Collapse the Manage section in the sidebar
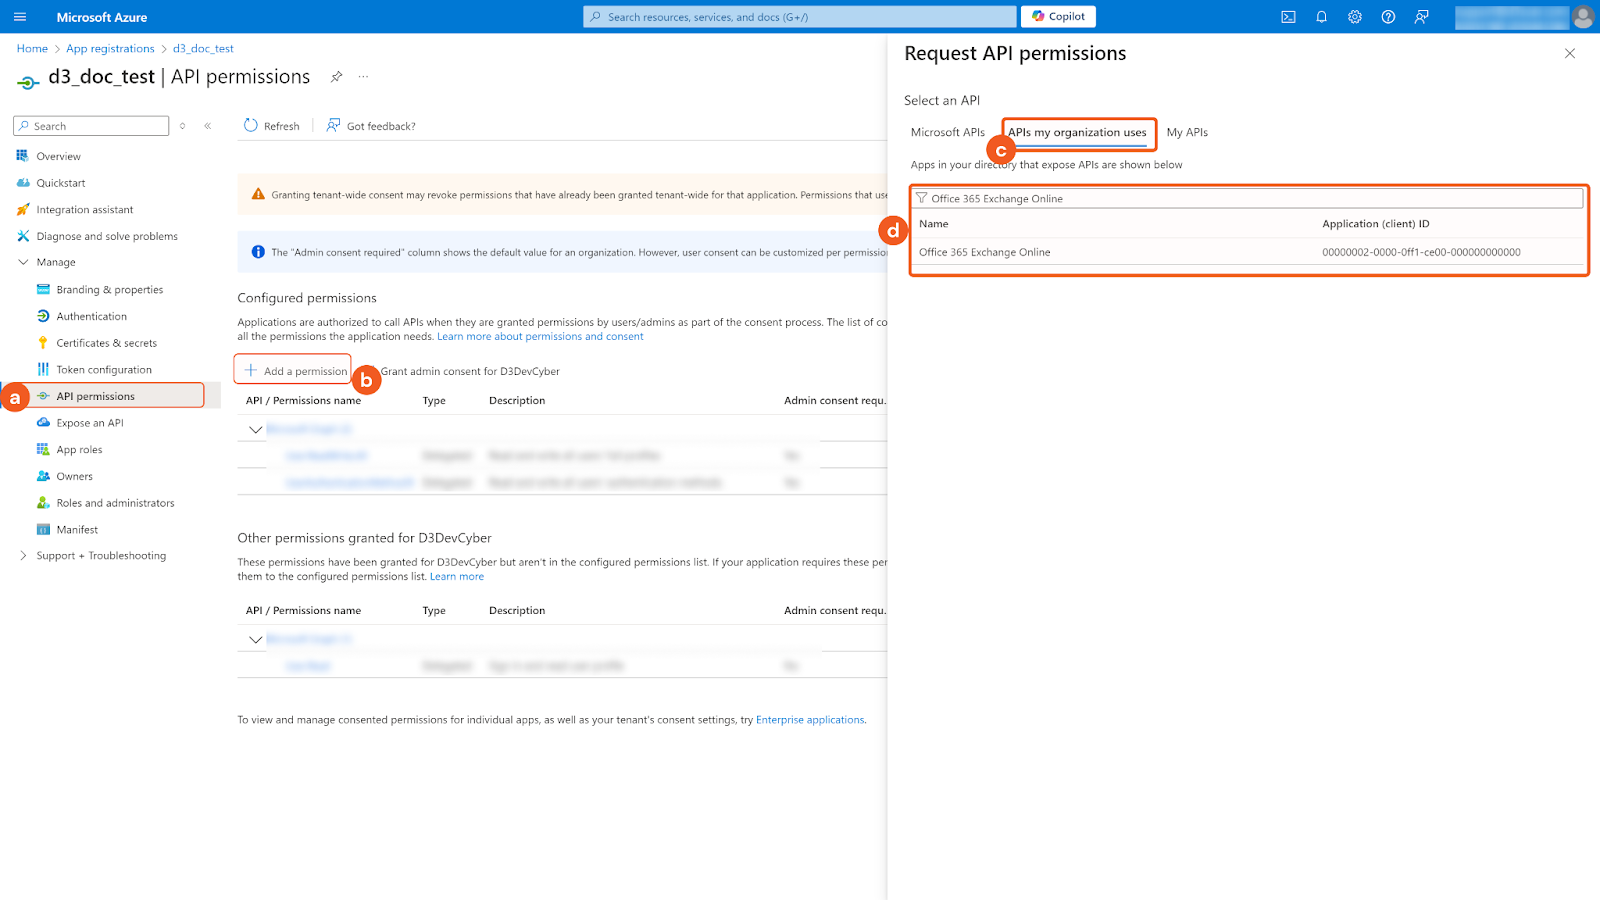1600x900 pixels. tap(23, 262)
